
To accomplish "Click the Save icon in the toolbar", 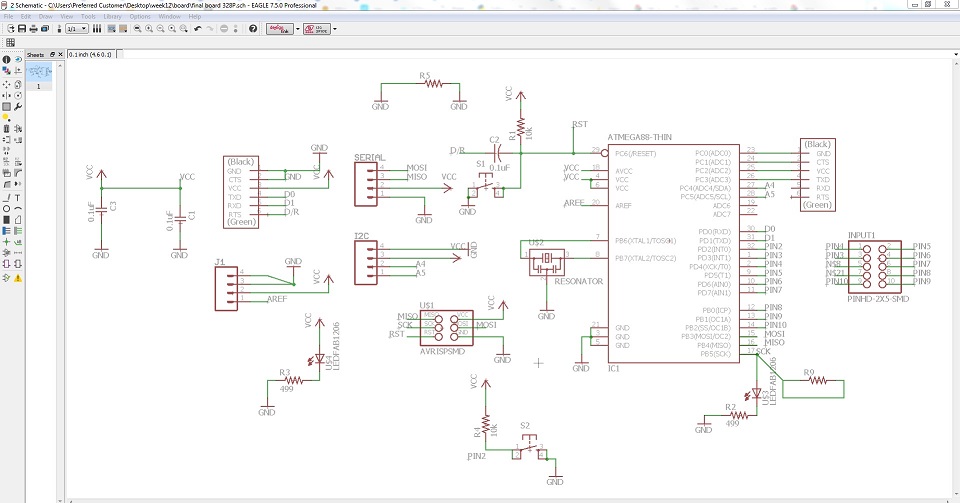I will [x=21, y=29].
